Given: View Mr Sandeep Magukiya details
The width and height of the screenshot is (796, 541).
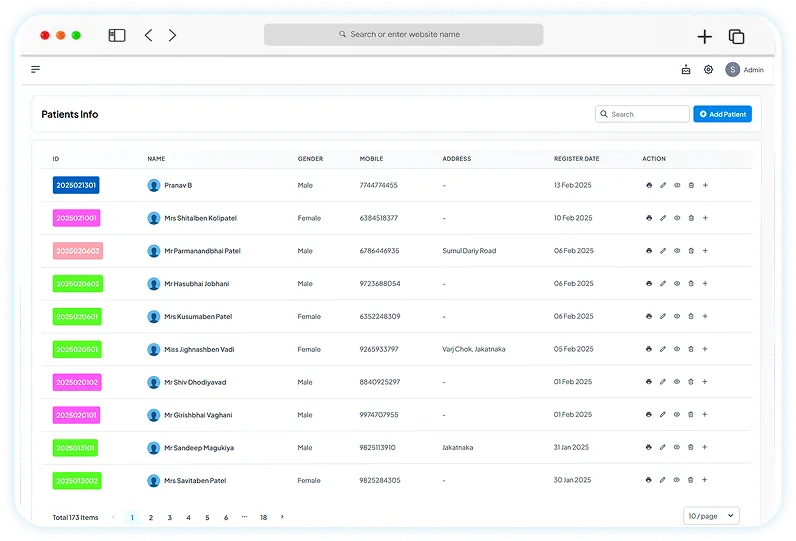Looking at the screenshot, I should 677,447.
